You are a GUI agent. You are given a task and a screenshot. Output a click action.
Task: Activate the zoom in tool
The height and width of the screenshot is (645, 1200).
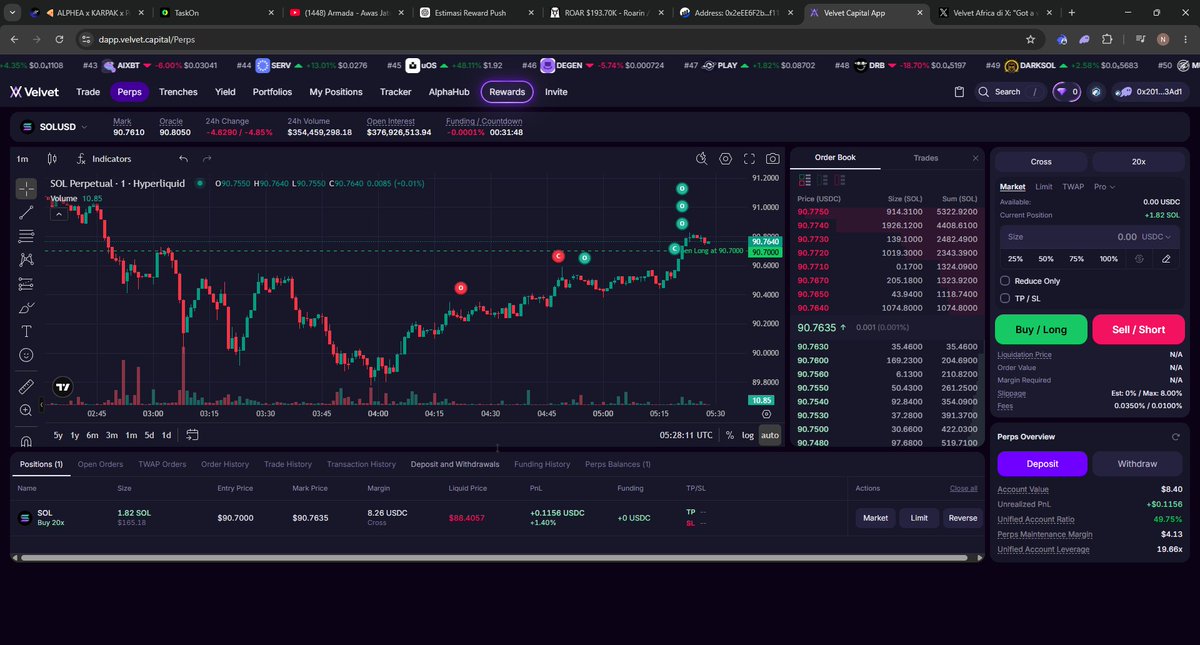26,410
